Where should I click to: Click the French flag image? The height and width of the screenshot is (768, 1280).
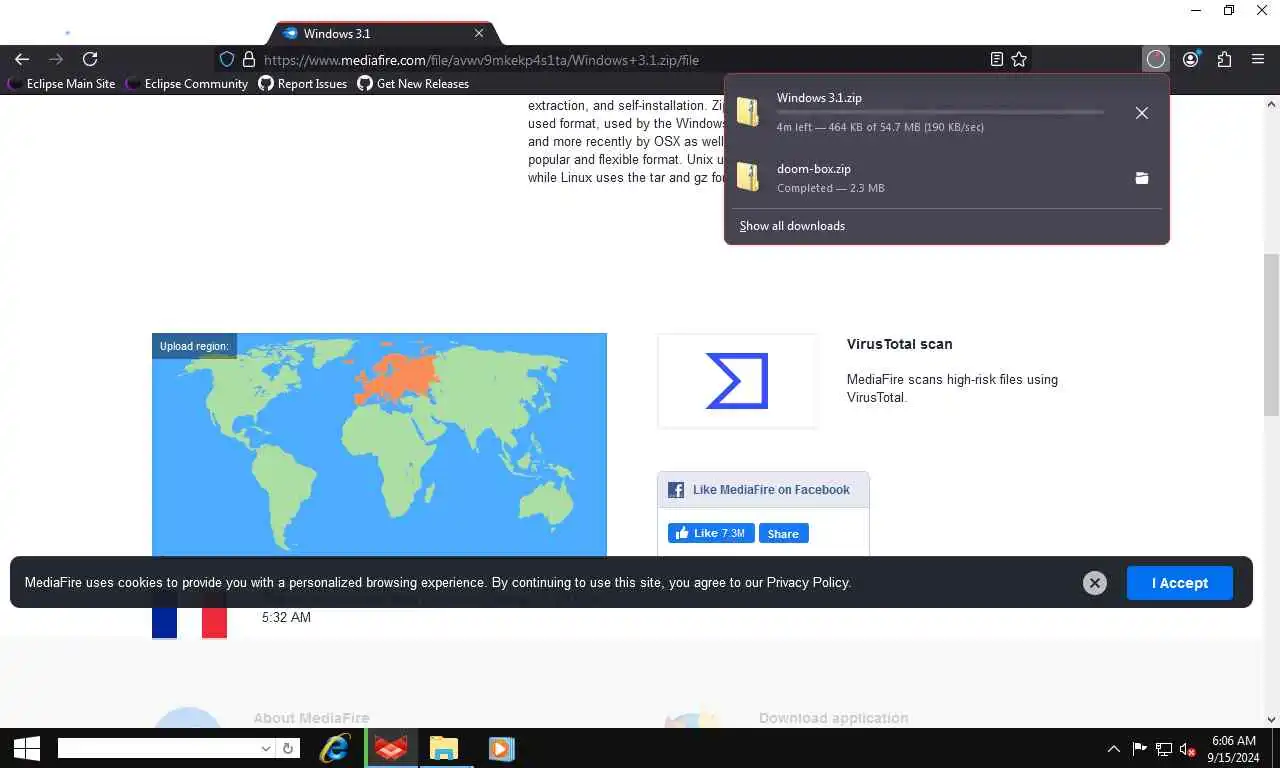pyautogui.click(x=189, y=615)
